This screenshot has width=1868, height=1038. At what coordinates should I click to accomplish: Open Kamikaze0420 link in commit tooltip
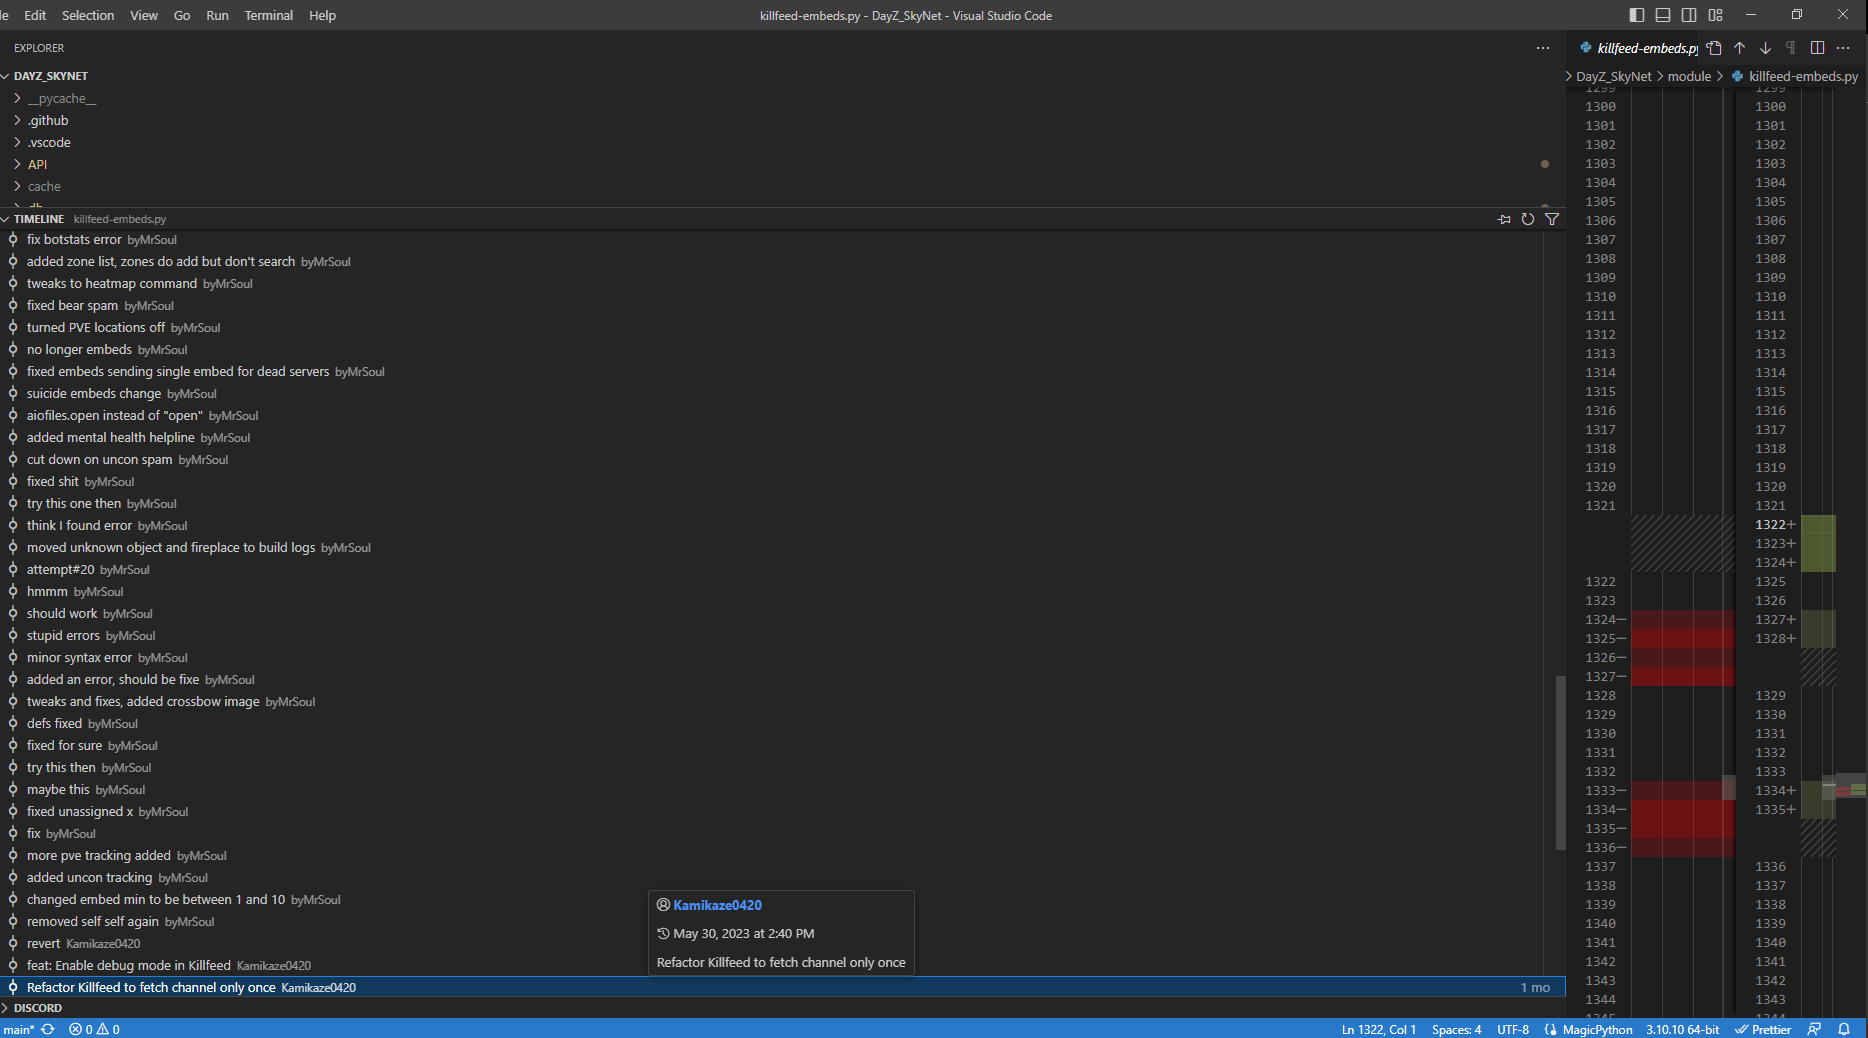point(718,905)
